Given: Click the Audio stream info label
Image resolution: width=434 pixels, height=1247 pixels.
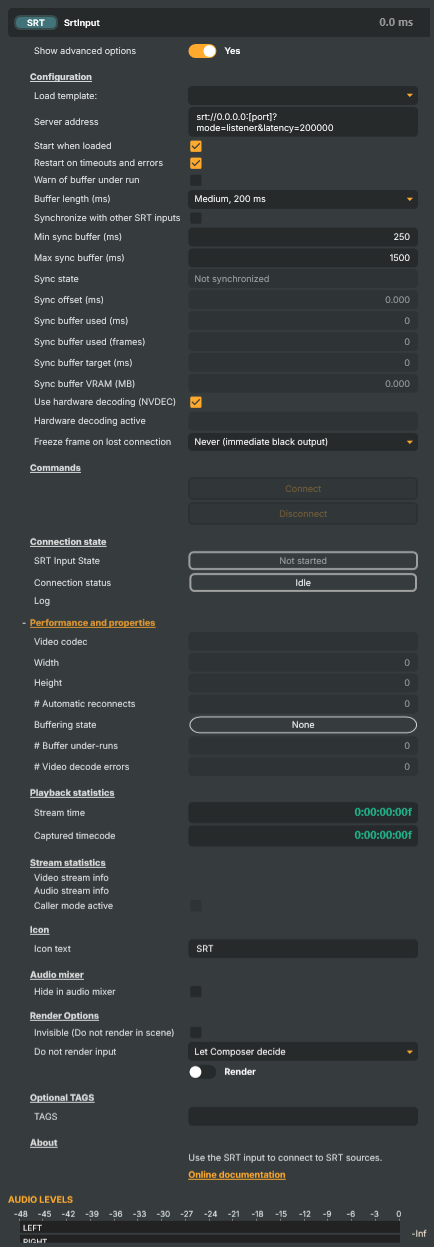Looking at the screenshot, I should click(71, 891).
